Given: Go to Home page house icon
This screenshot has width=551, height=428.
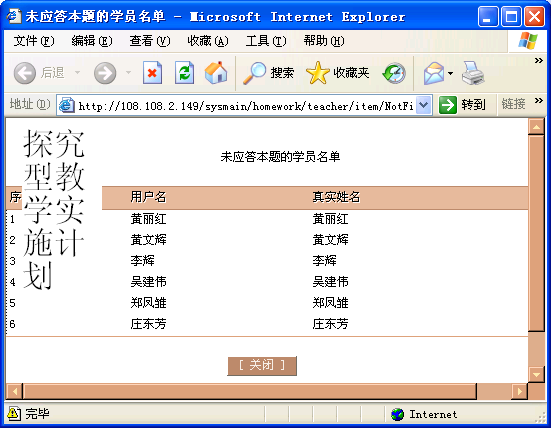Looking at the screenshot, I should pyautogui.click(x=216, y=73).
